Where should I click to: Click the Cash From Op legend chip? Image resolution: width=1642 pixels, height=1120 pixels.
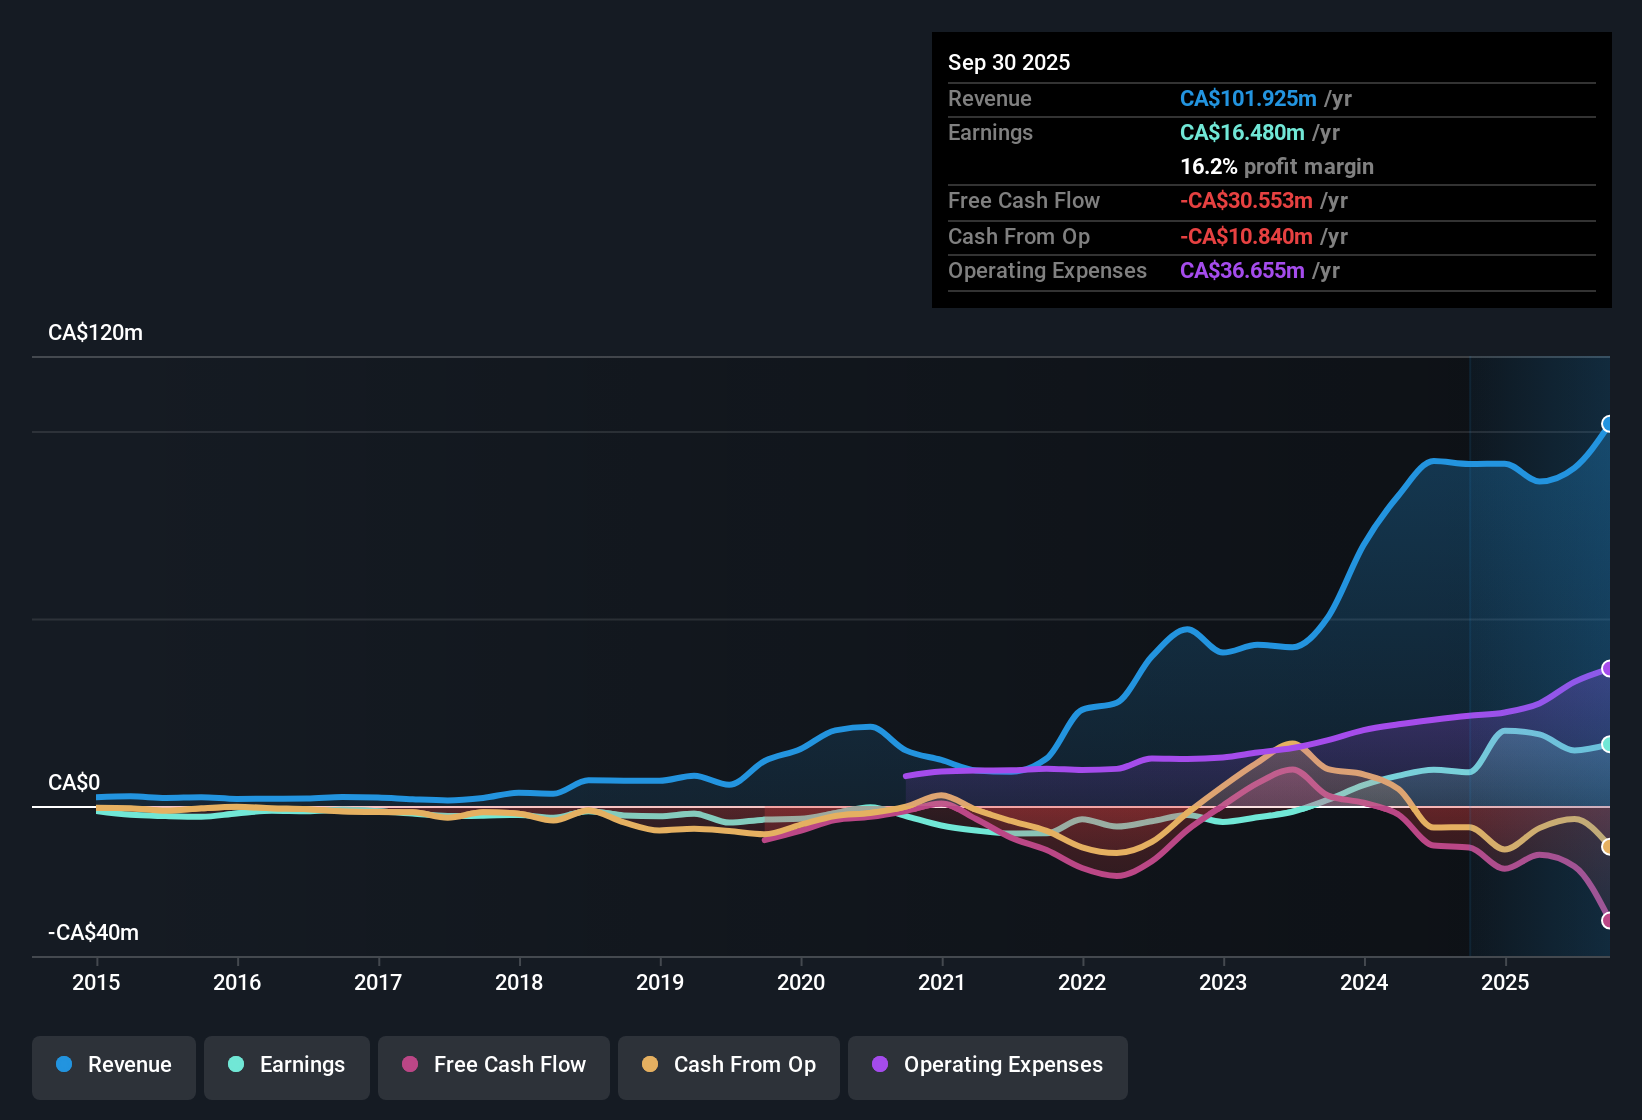(728, 1065)
